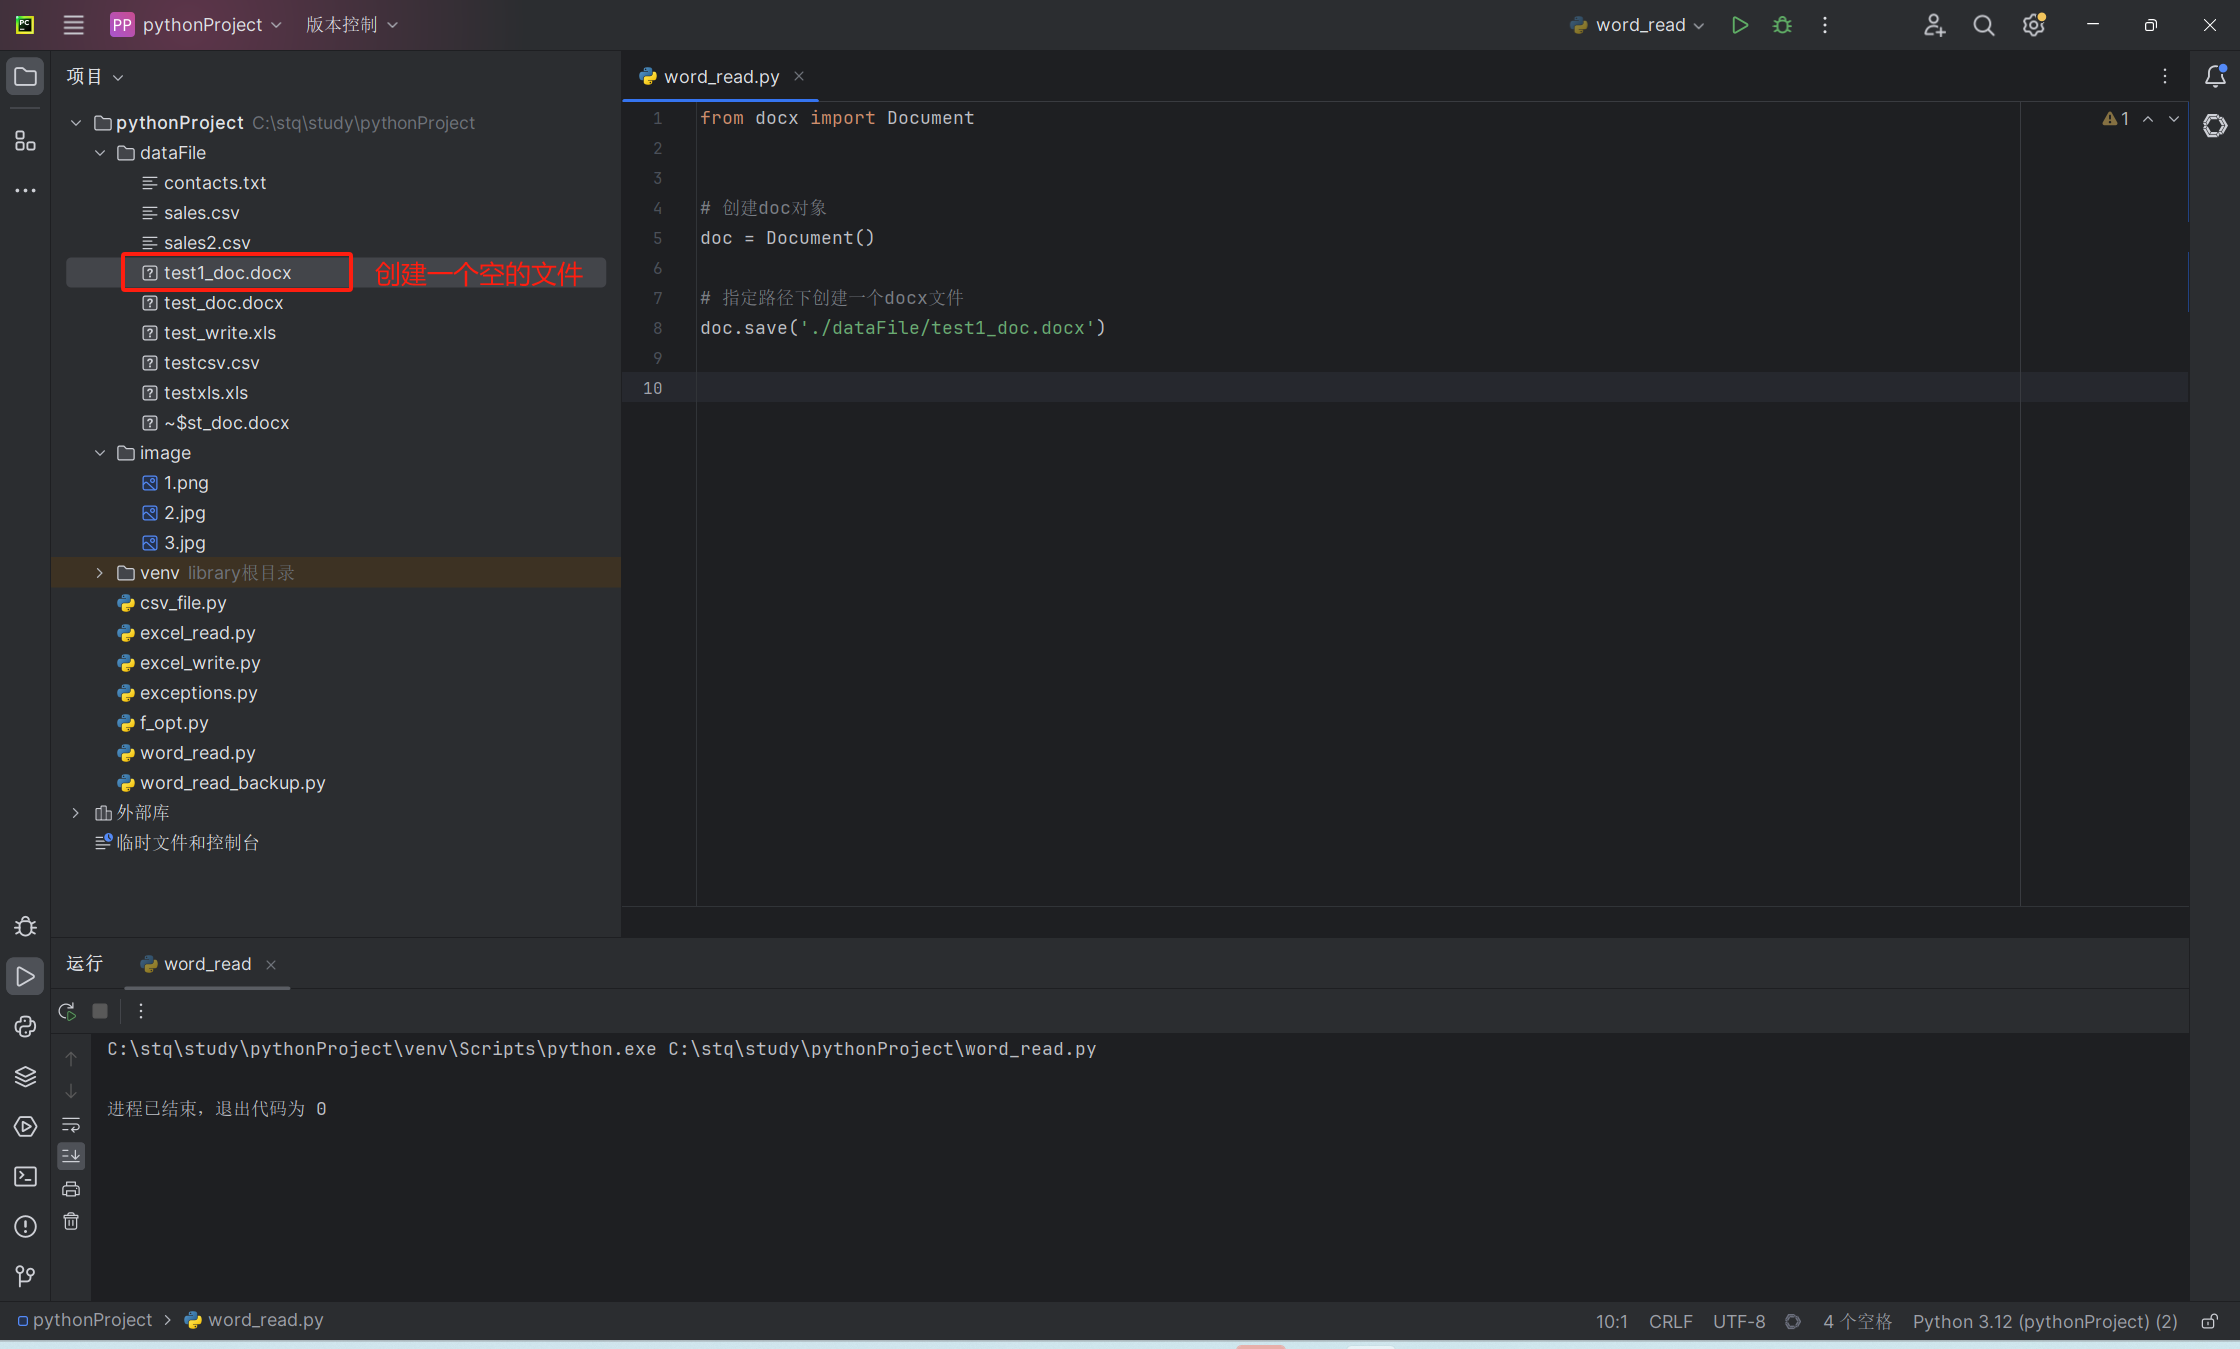Open the Git tool window icon
The image size is (2240, 1349).
(25, 1276)
